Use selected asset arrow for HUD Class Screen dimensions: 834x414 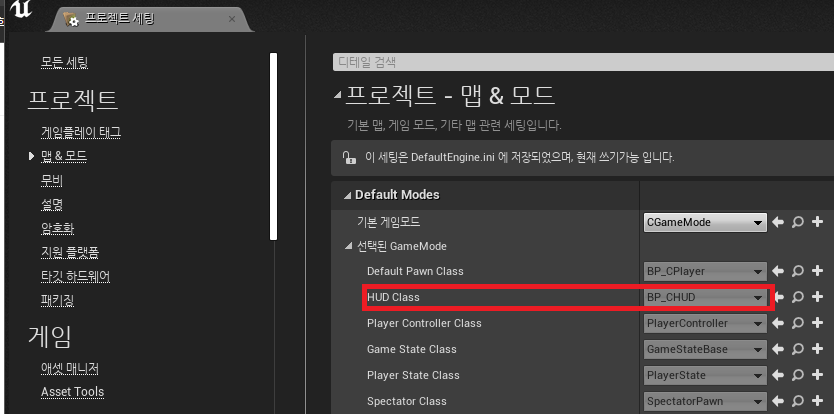click(x=780, y=297)
